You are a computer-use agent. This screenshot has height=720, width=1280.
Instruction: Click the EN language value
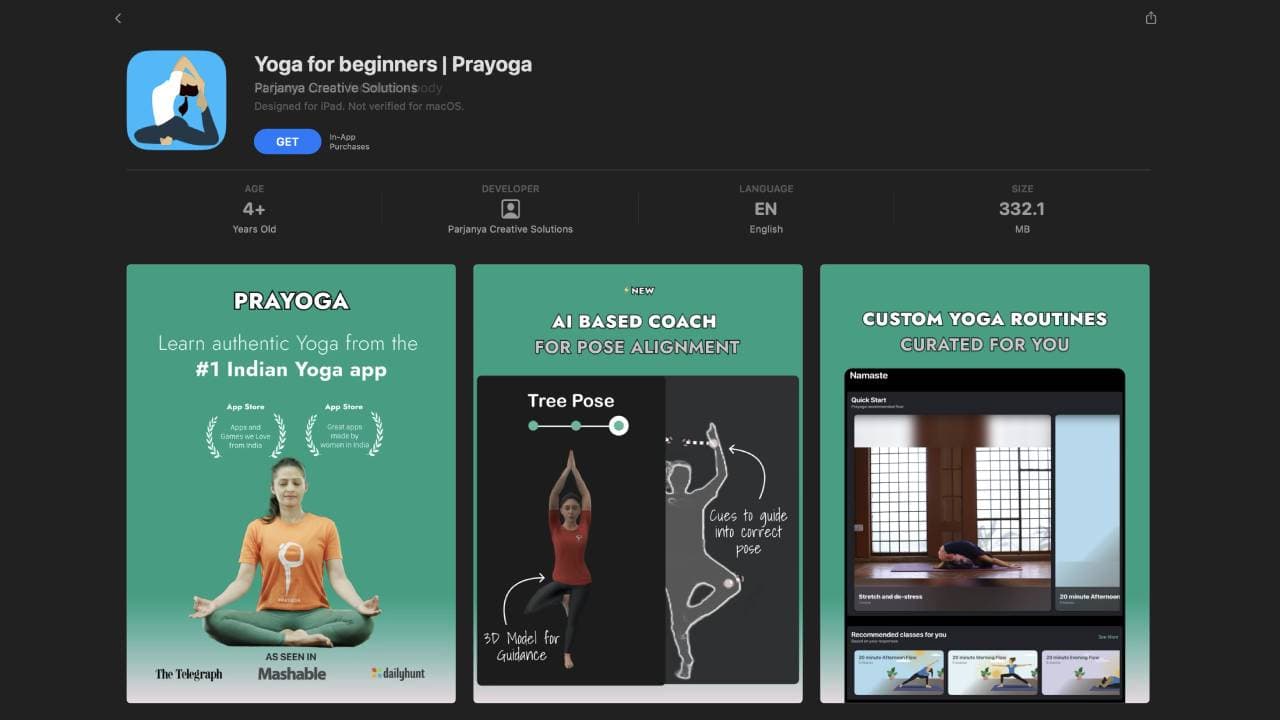pos(766,209)
